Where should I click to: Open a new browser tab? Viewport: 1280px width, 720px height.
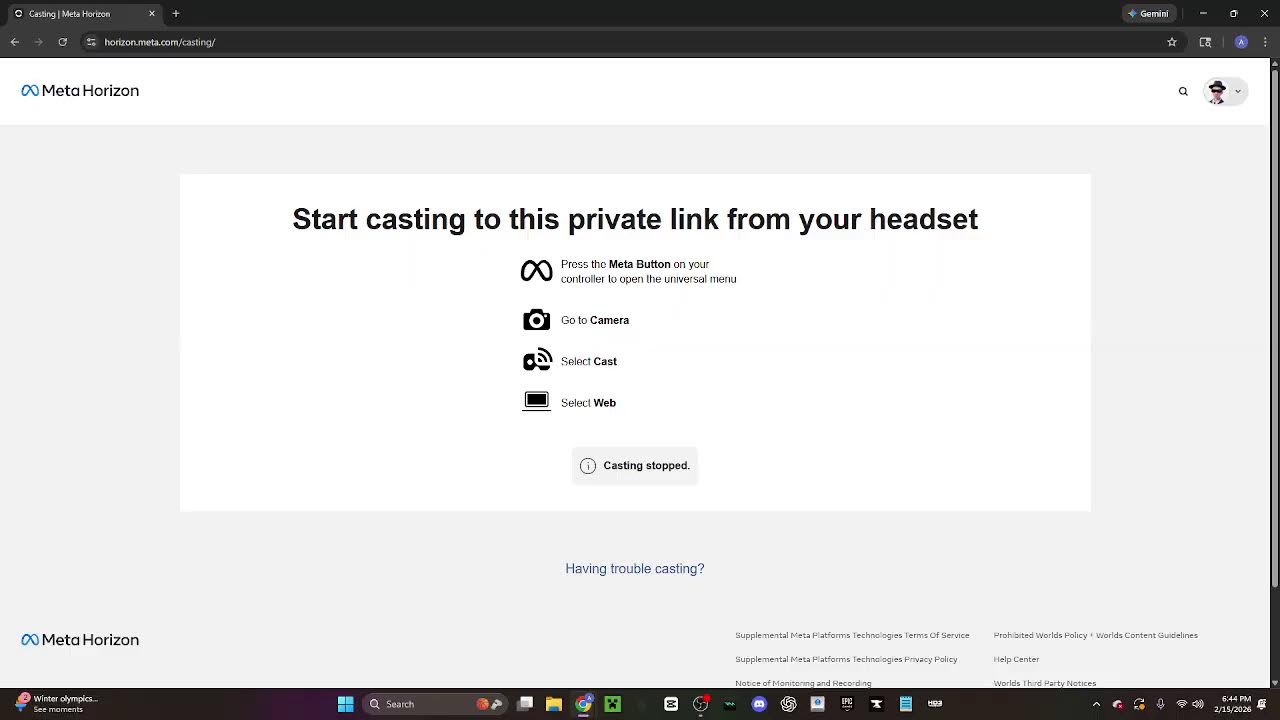pyautogui.click(x=176, y=14)
